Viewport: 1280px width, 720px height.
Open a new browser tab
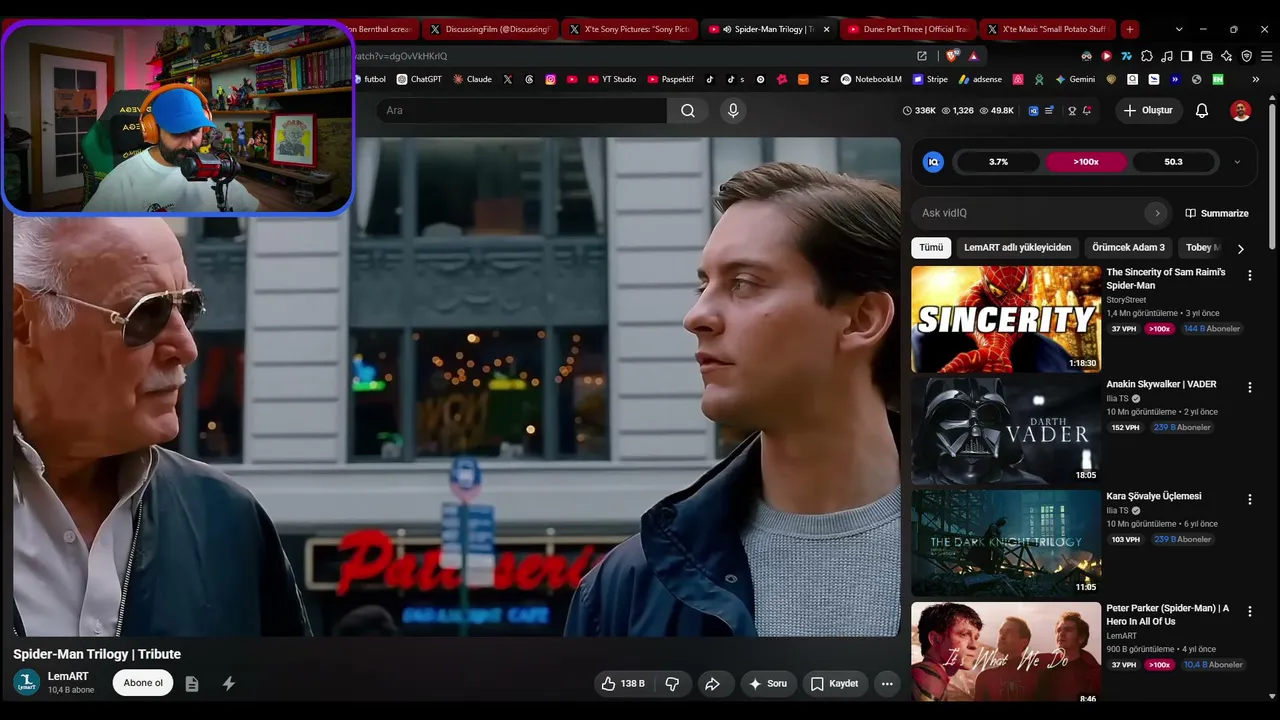[x=1129, y=29]
